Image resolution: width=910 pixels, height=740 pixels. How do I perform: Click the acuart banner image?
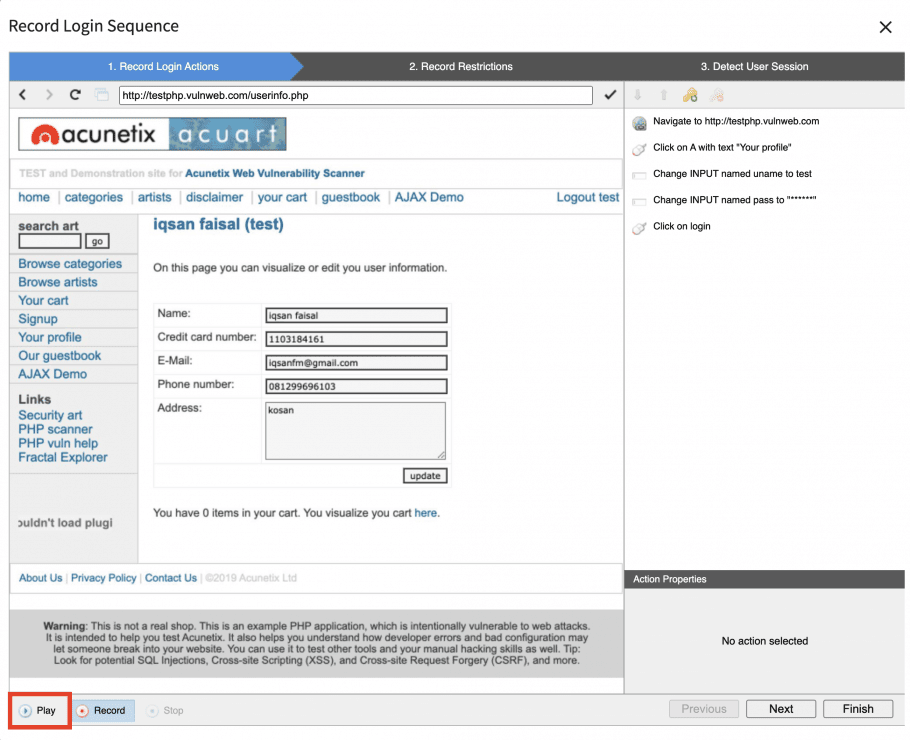click(228, 134)
